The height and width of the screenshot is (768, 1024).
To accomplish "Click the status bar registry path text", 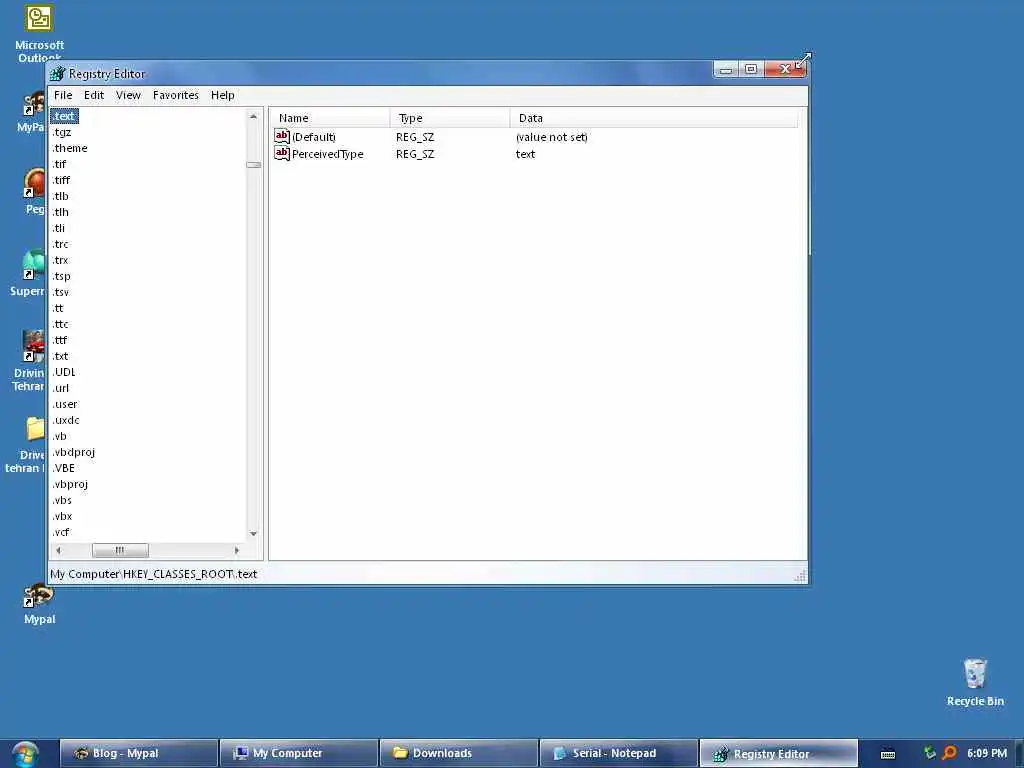I will click(153, 574).
